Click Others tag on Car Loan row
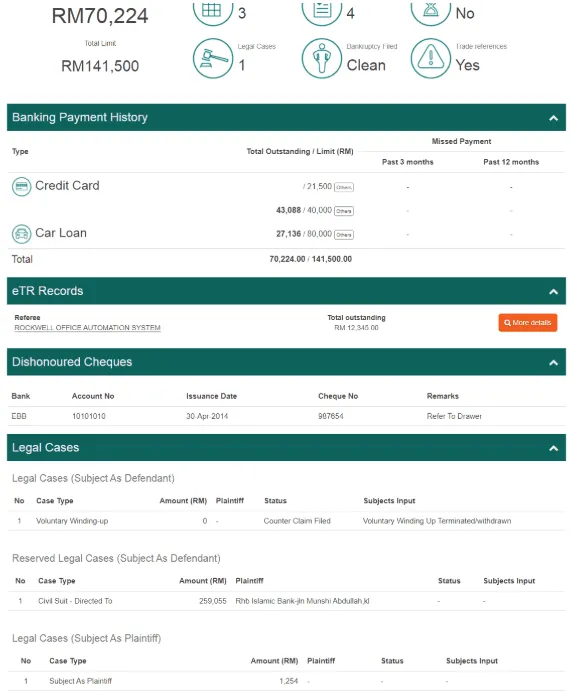Image resolution: width=572 pixels, height=694 pixels. (x=344, y=235)
